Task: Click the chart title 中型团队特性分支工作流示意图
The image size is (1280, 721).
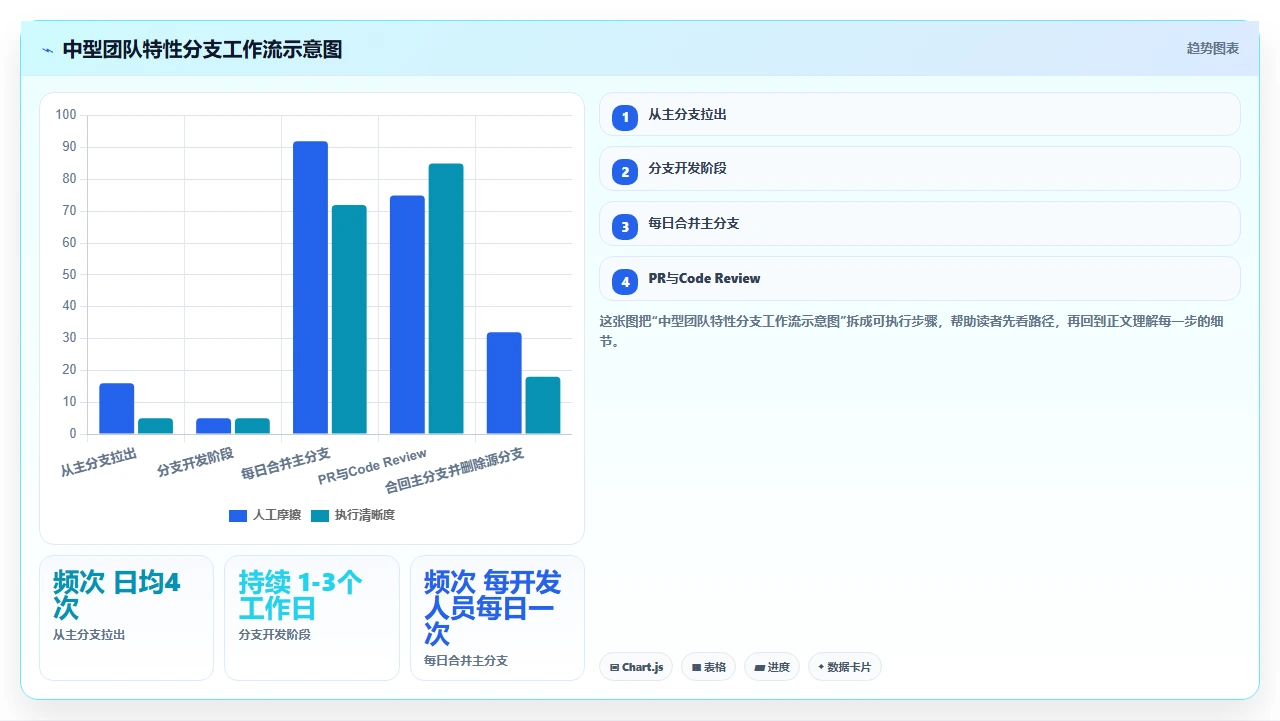Action: [x=202, y=49]
